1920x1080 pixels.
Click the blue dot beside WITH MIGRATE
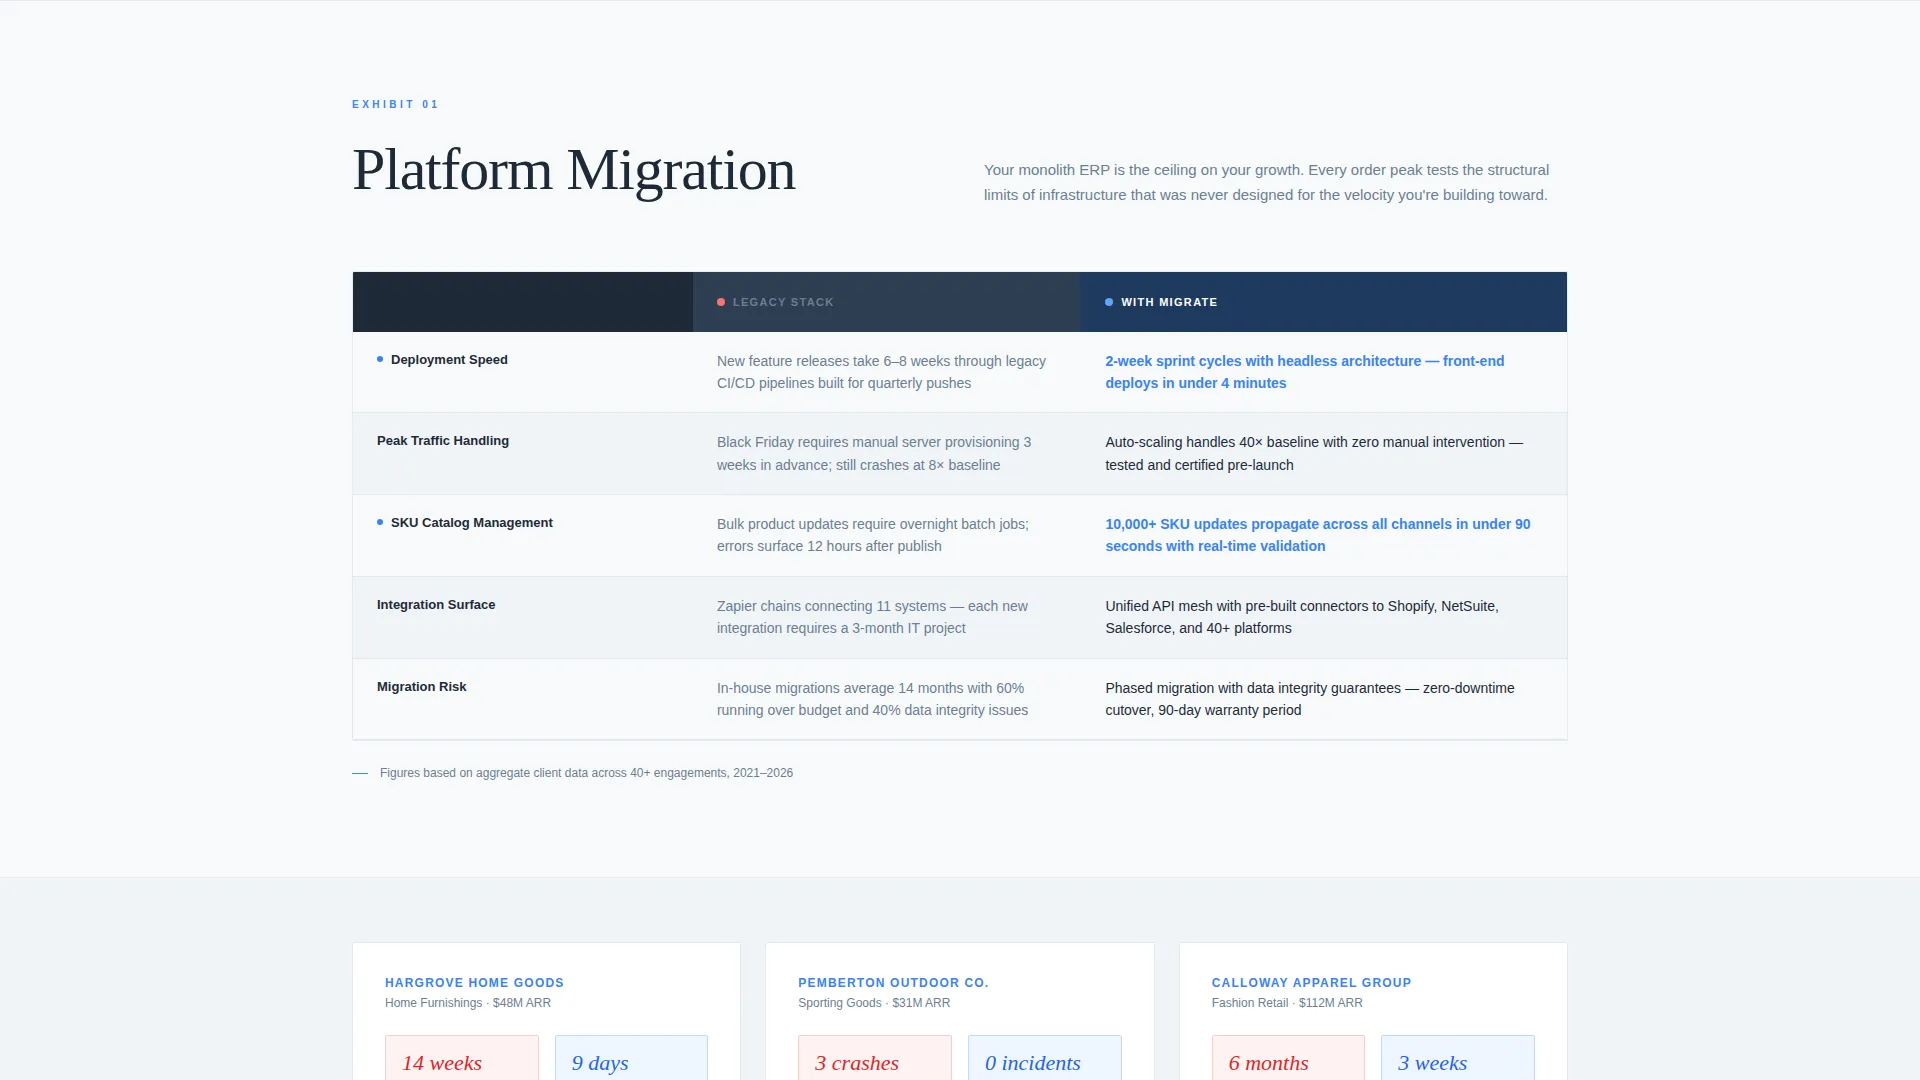[x=1109, y=302]
